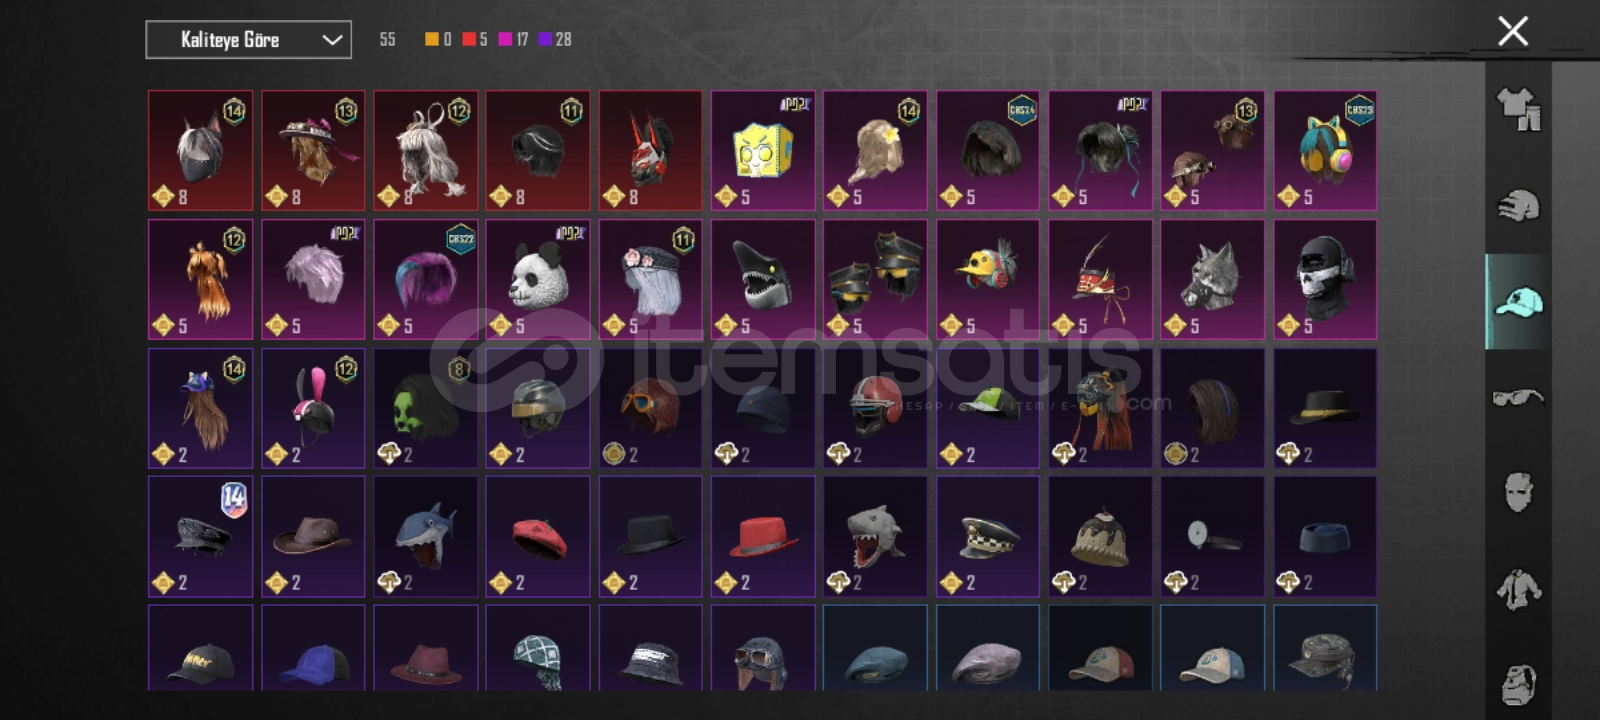The width and height of the screenshot is (1600, 720).
Task: Open the jacket category icon
Action: 1518,589
